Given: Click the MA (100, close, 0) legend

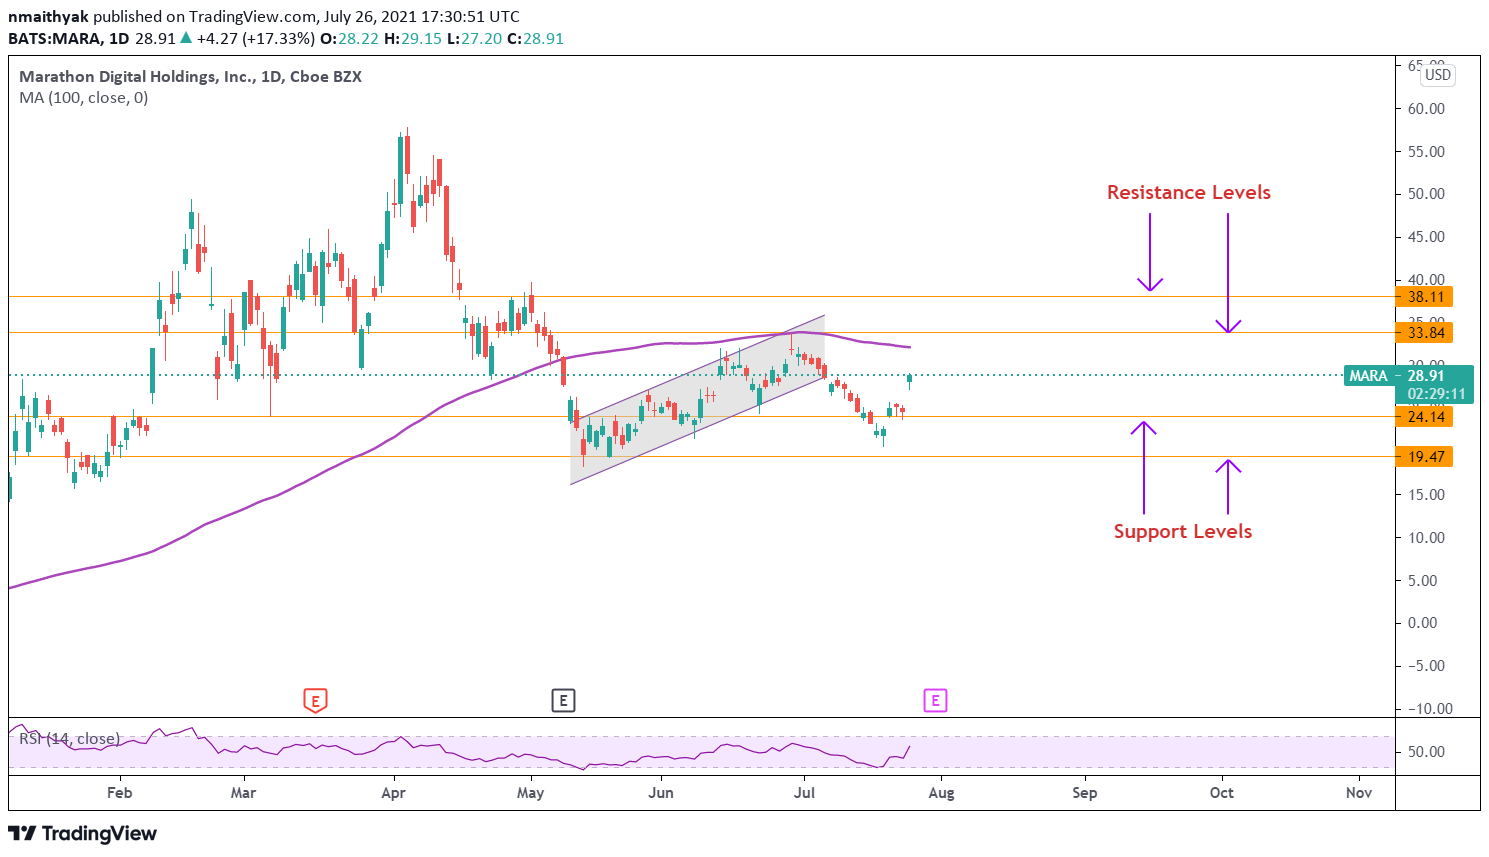Looking at the screenshot, I should (84, 98).
